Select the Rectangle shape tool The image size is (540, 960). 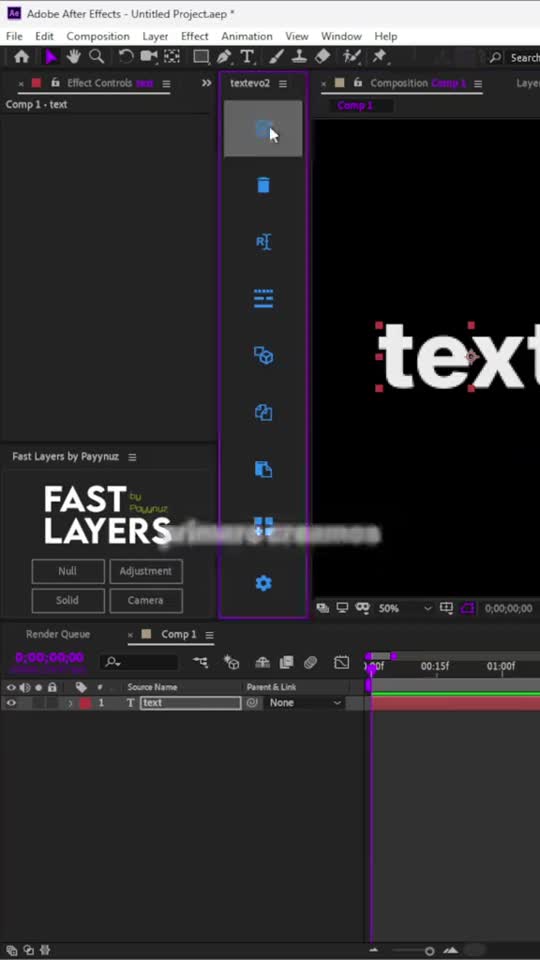point(201,57)
